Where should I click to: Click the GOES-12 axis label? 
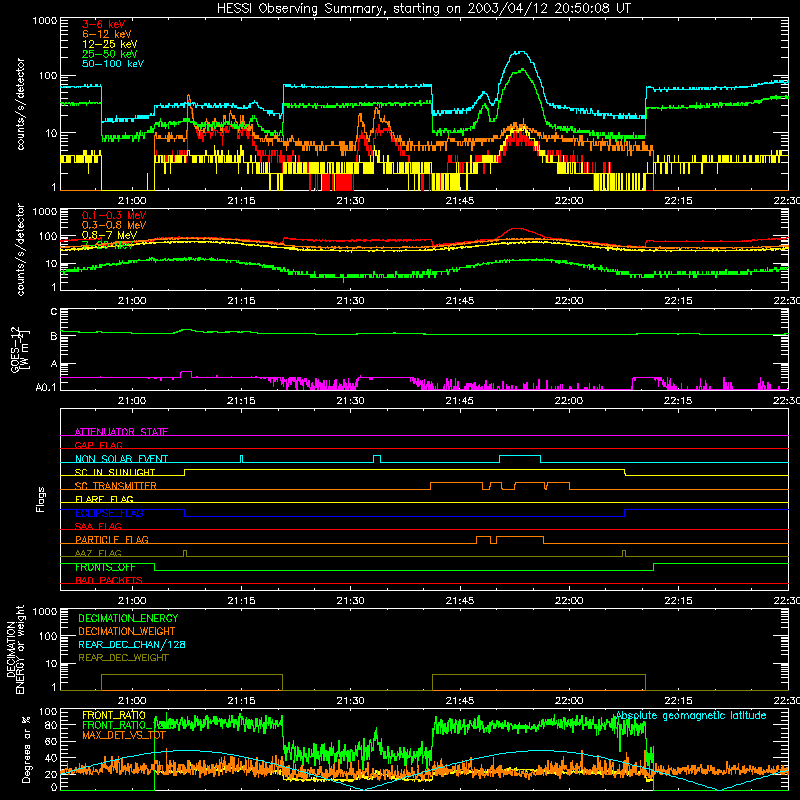19,349
